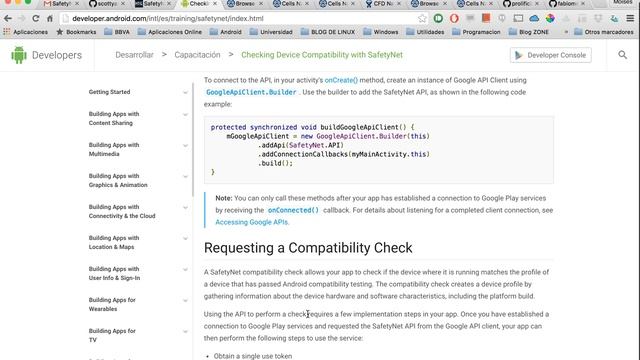The height and width of the screenshot is (360, 640).
Task: Open the Programacion bookmark folder
Action: pyautogui.click(x=476, y=32)
